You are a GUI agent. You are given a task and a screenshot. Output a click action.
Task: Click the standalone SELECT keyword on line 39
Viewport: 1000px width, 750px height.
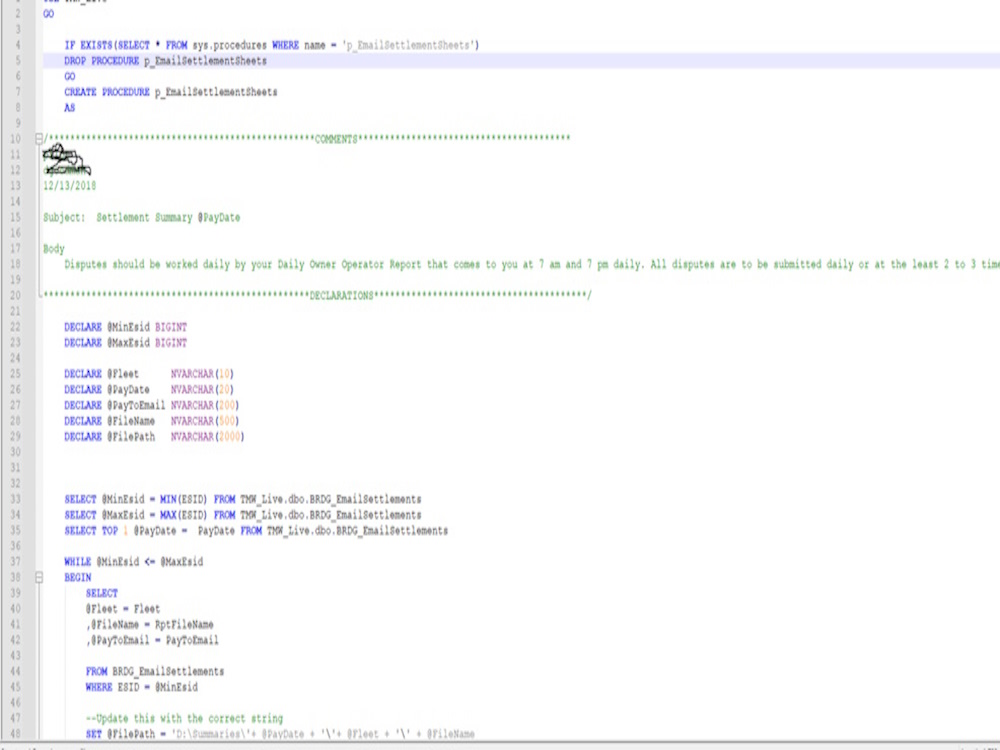pyautogui.click(x=102, y=593)
